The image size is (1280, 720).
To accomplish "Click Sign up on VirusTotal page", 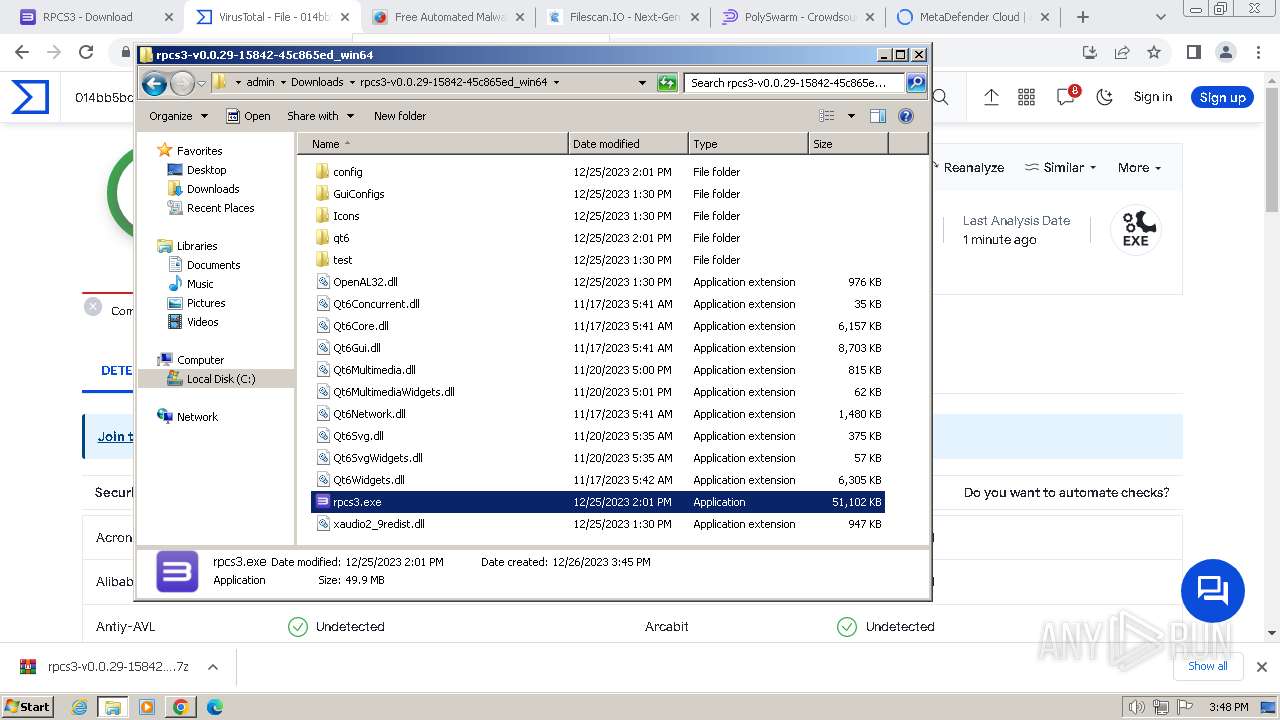I will click(1222, 97).
